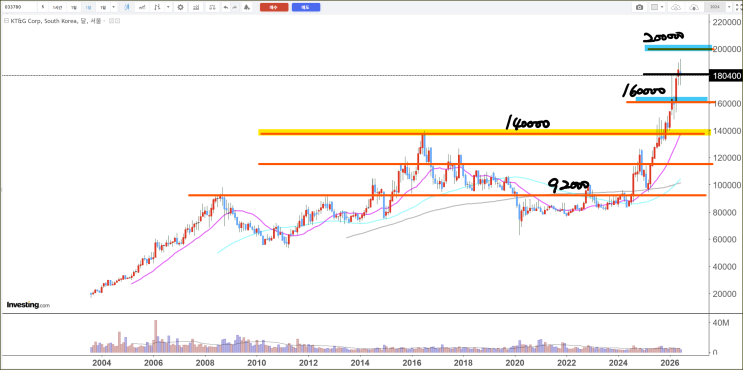This screenshot has width=743, height=370.
Task: Expand the chart type dropdown arrow
Action: point(168,7)
